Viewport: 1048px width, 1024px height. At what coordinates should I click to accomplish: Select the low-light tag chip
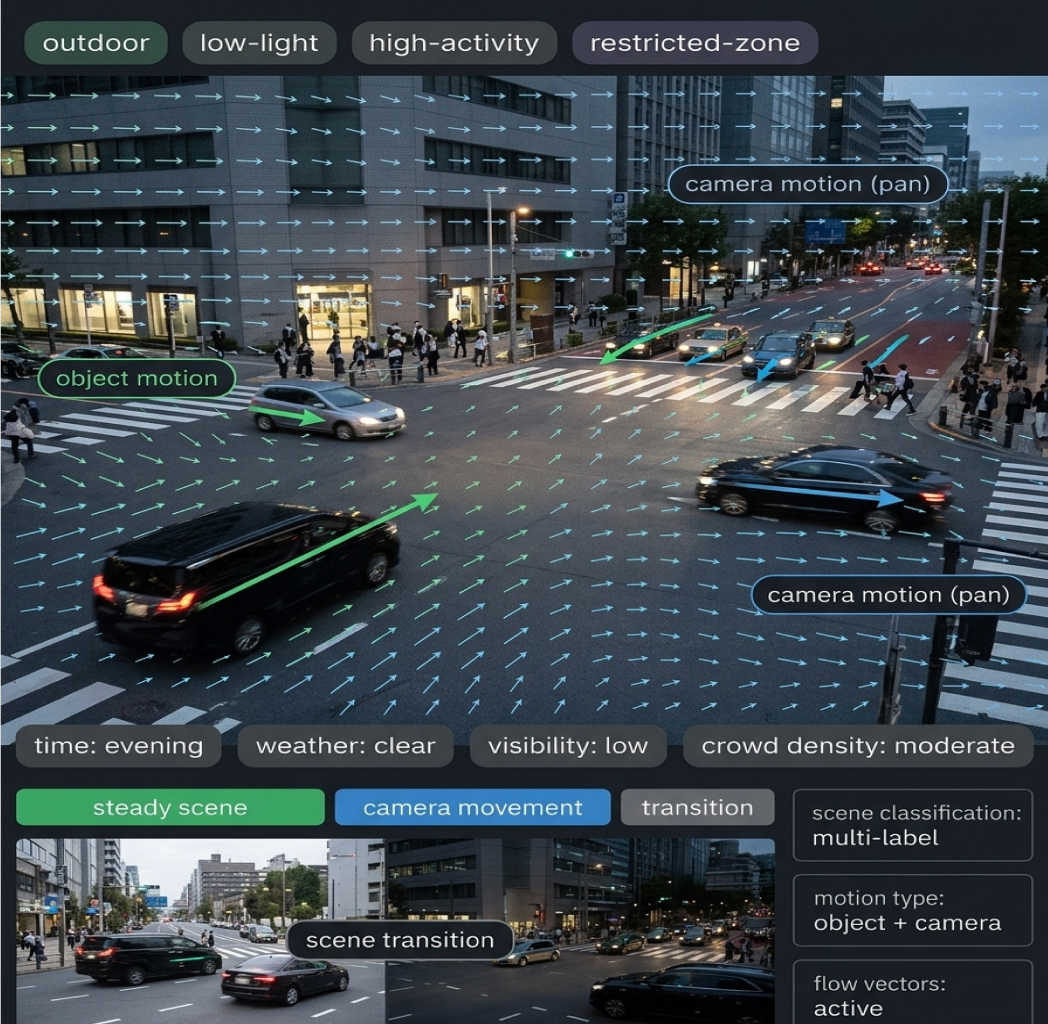[259, 43]
